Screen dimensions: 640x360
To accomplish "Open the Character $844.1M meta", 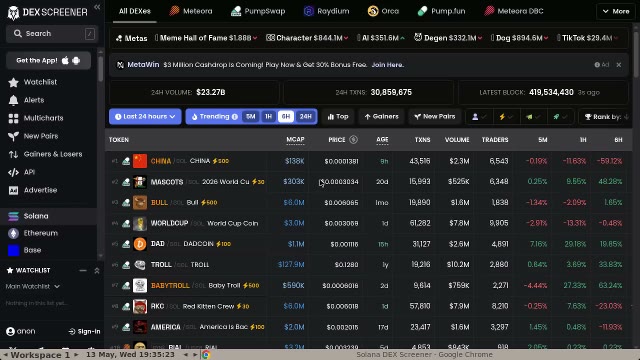I will tap(307, 38).
